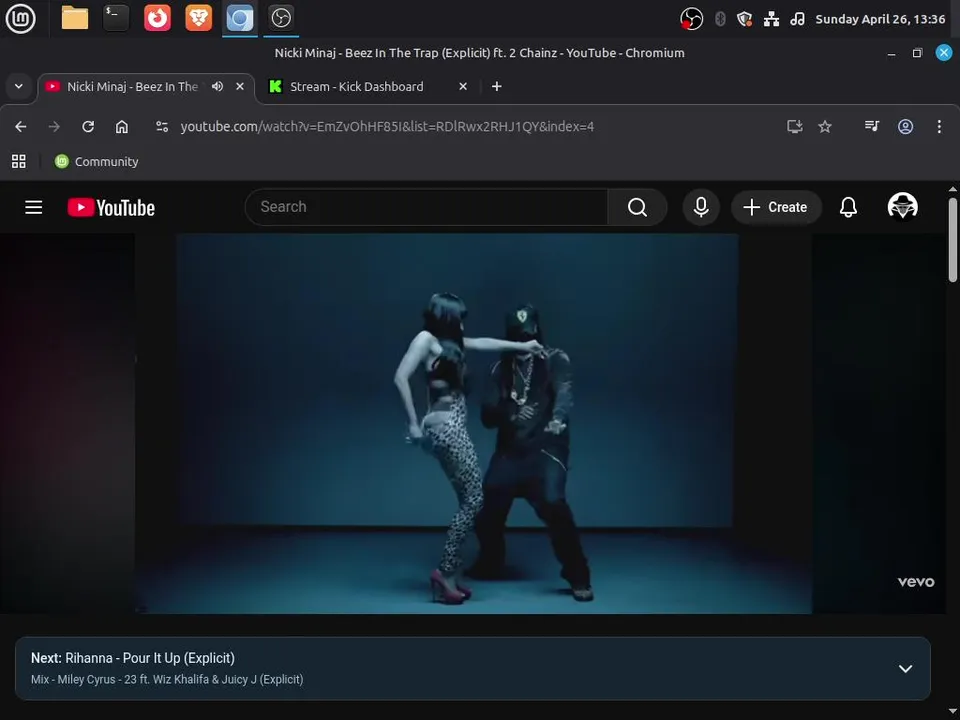Open the Terminal from the panel

116,18
